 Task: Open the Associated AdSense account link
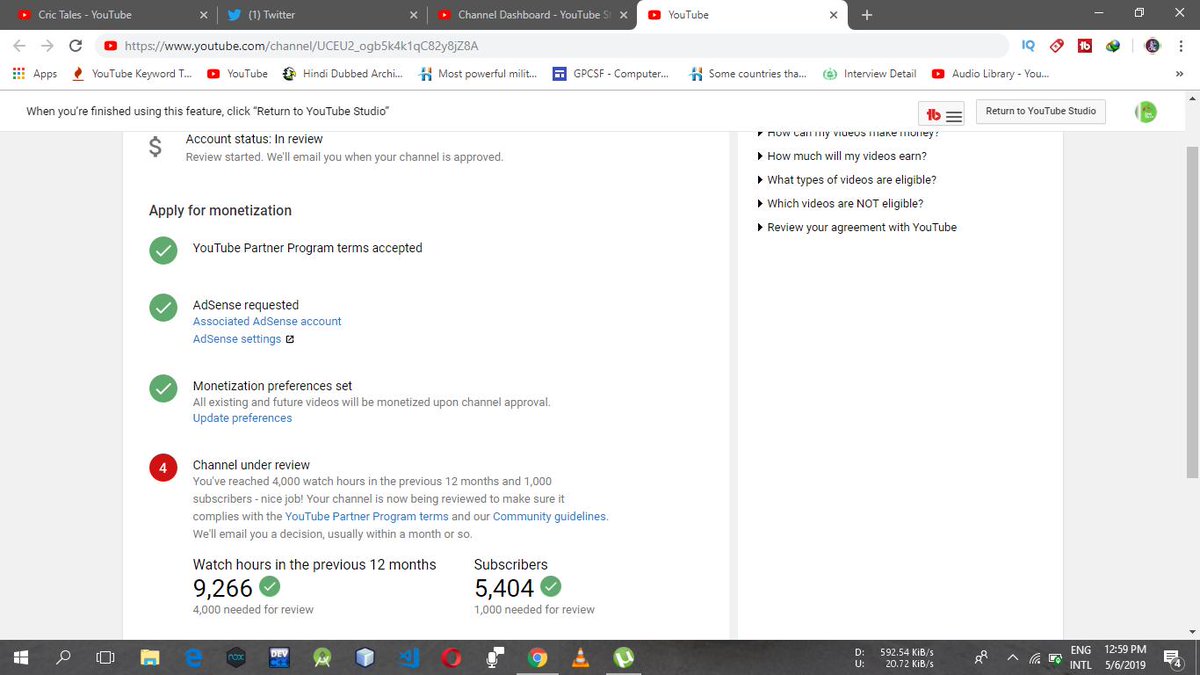pyautogui.click(x=267, y=321)
